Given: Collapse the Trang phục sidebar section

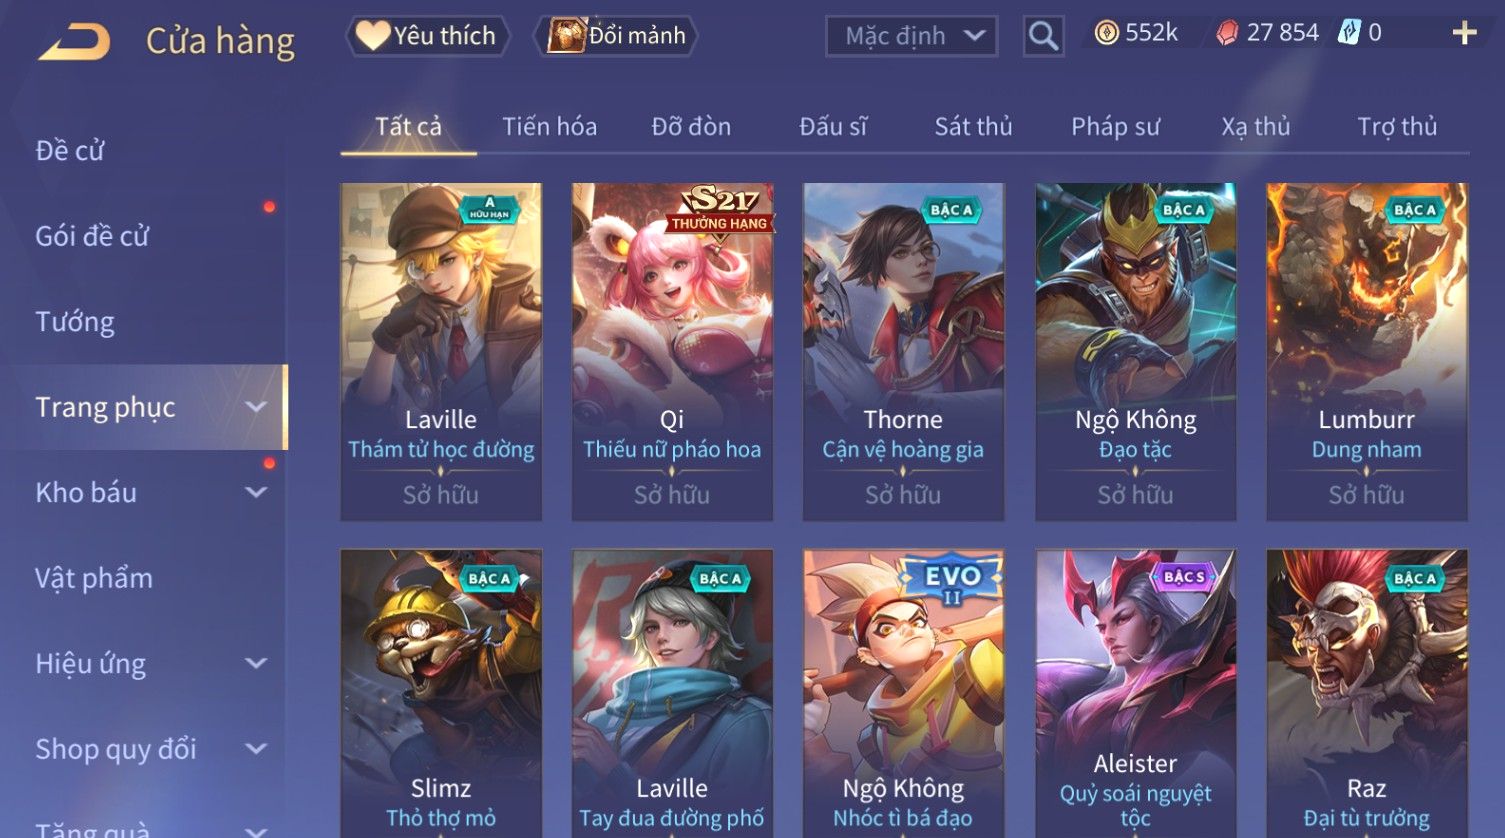Looking at the screenshot, I should (x=257, y=407).
